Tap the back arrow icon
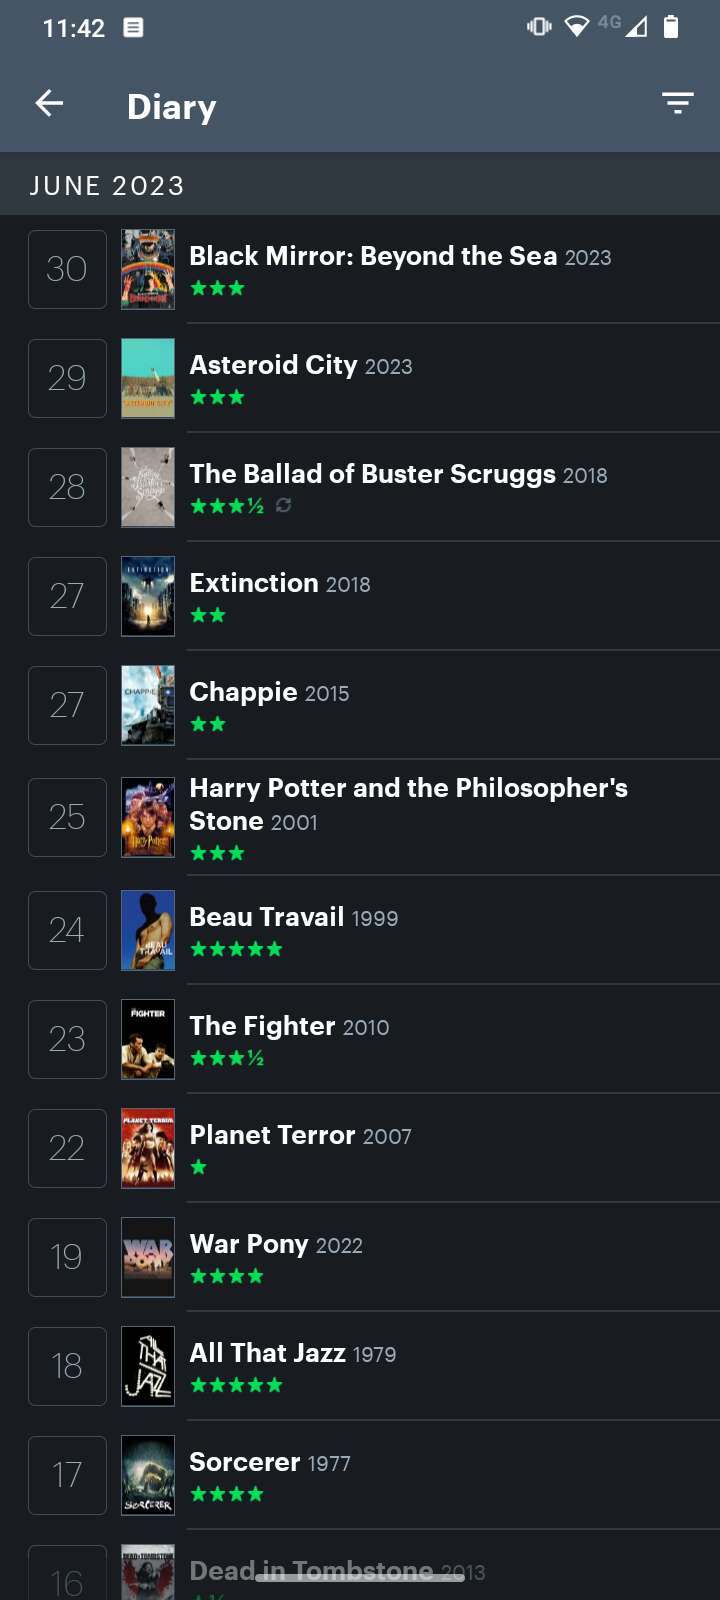 pyautogui.click(x=49, y=103)
